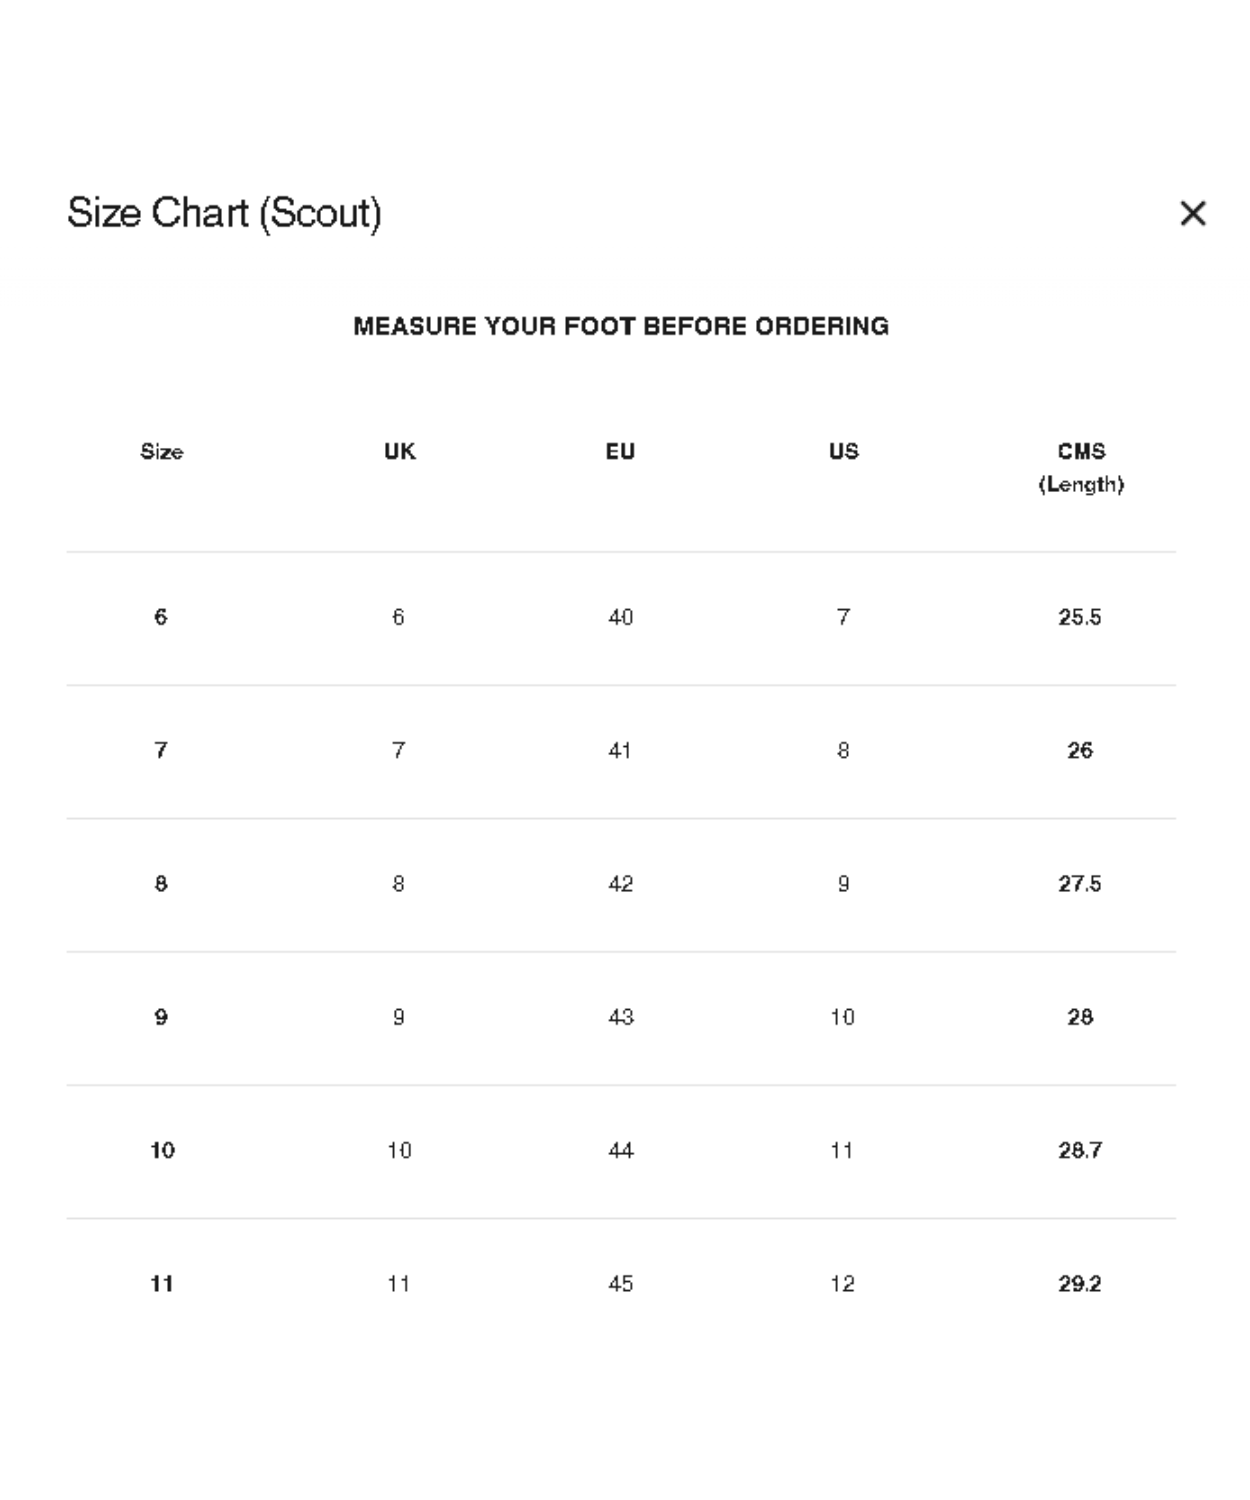
Task: Select the 26 cm length value
Action: 1079,750
